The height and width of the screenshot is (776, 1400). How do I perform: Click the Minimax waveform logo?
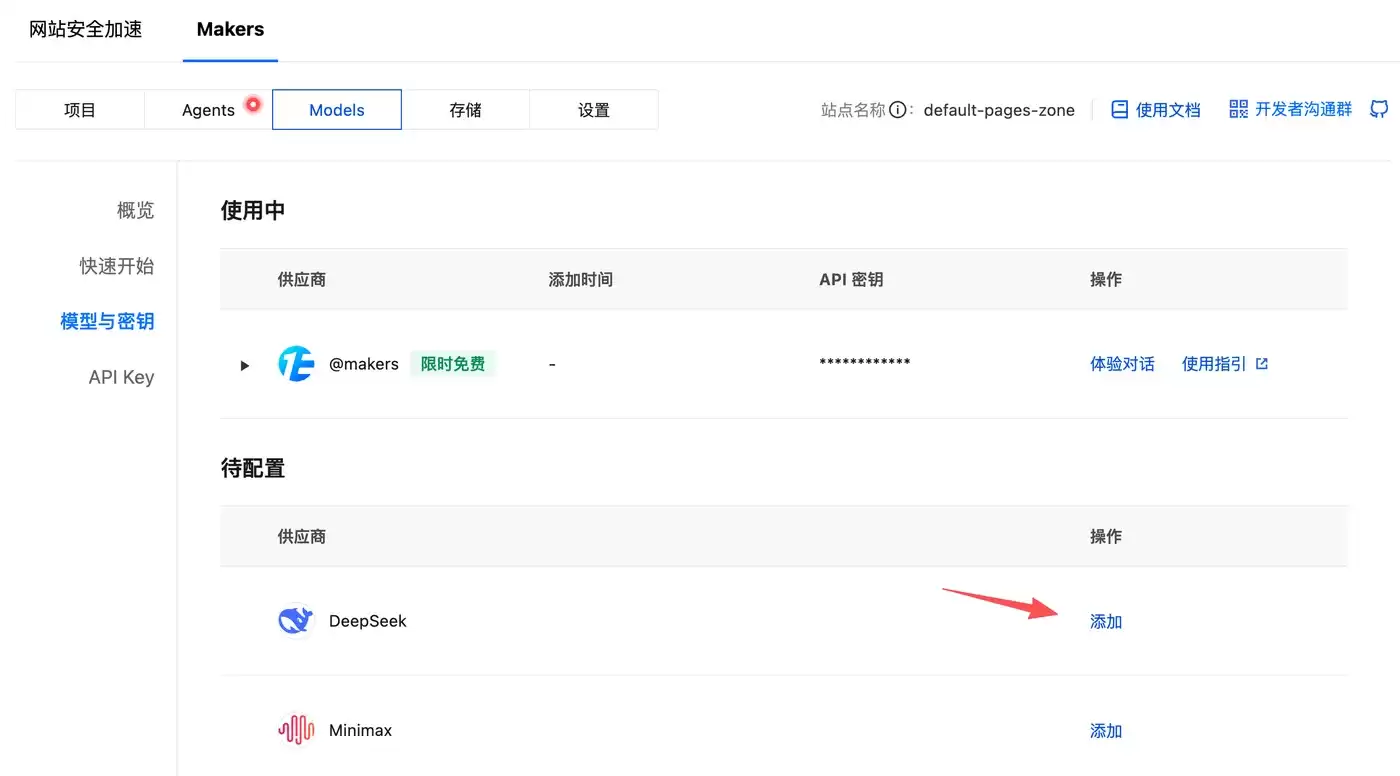pos(296,730)
